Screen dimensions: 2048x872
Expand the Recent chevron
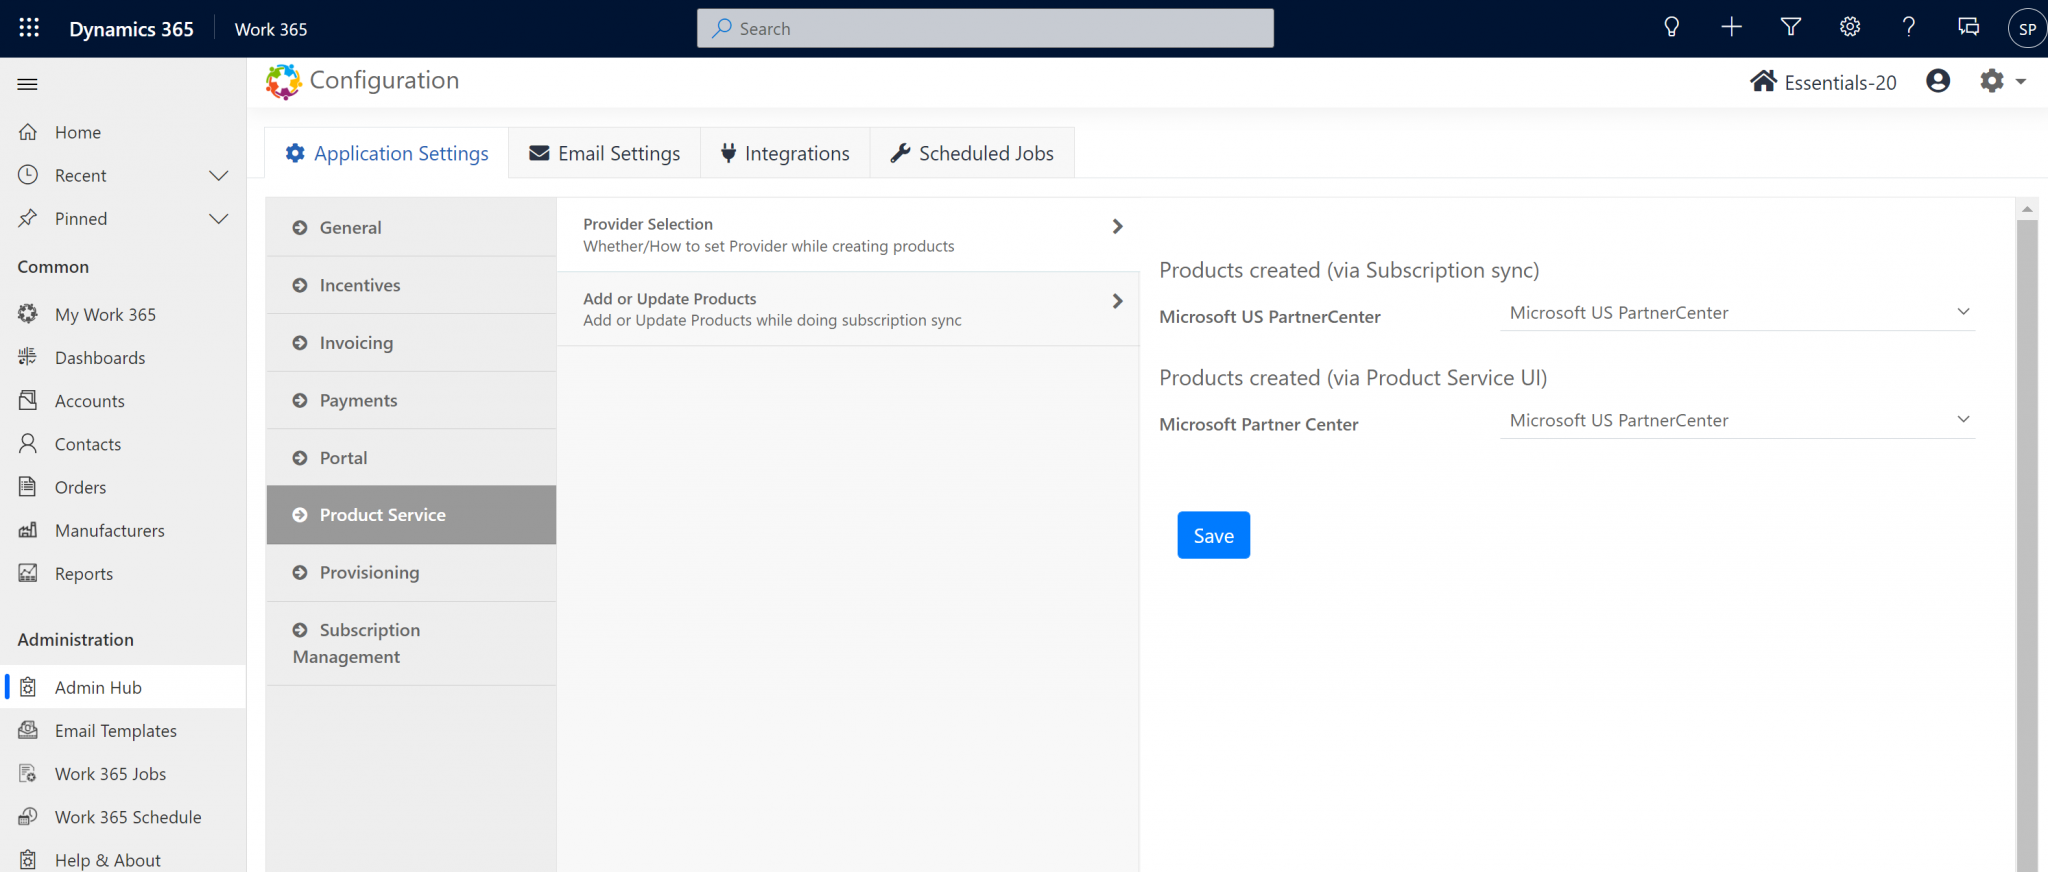pos(219,176)
